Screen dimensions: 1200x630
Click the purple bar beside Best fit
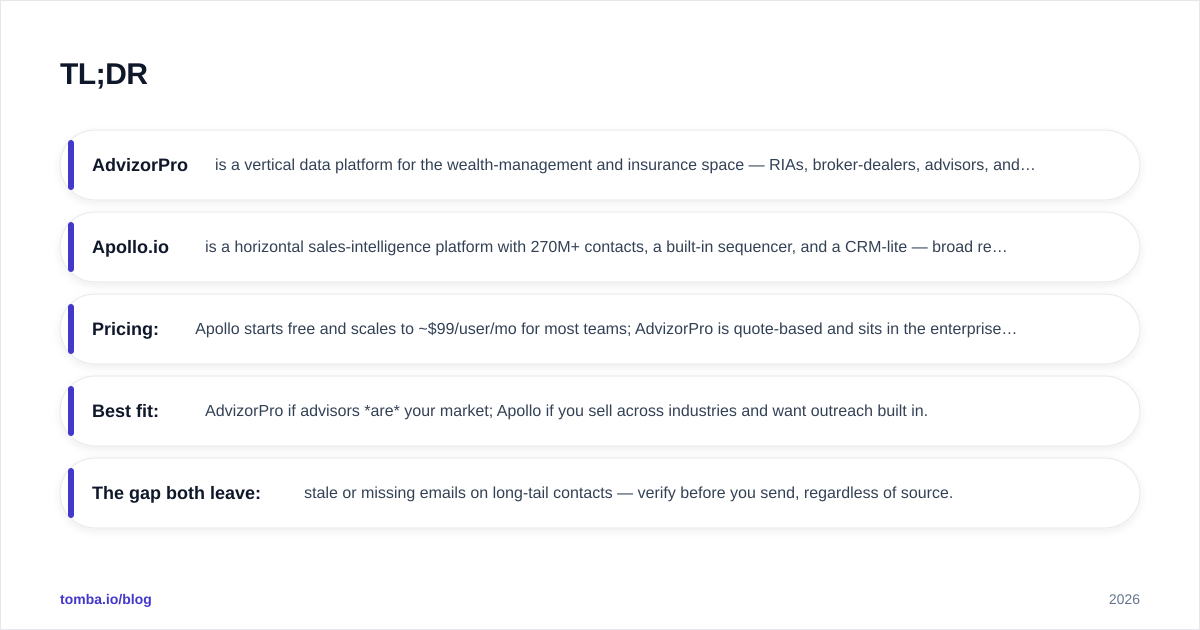pyautogui.click(x=71, y=411)
